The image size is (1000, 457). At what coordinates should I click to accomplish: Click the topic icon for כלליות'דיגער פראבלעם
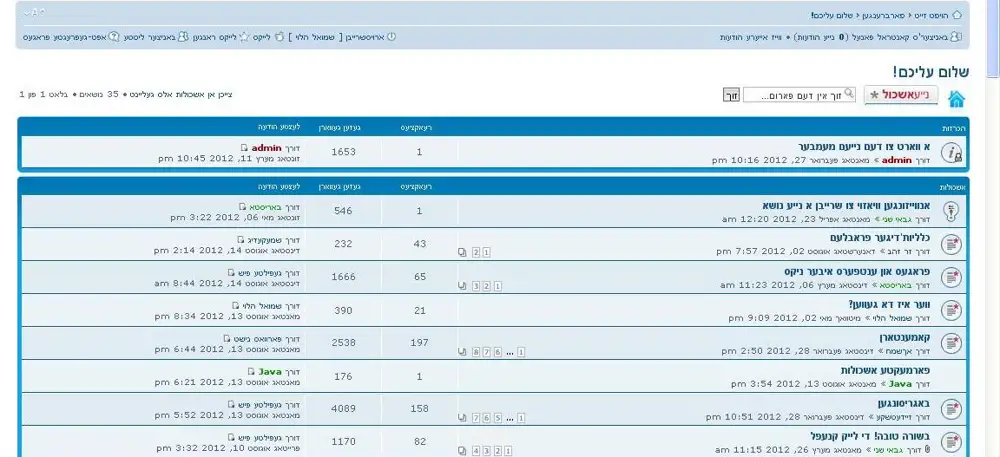pos(952,243)
